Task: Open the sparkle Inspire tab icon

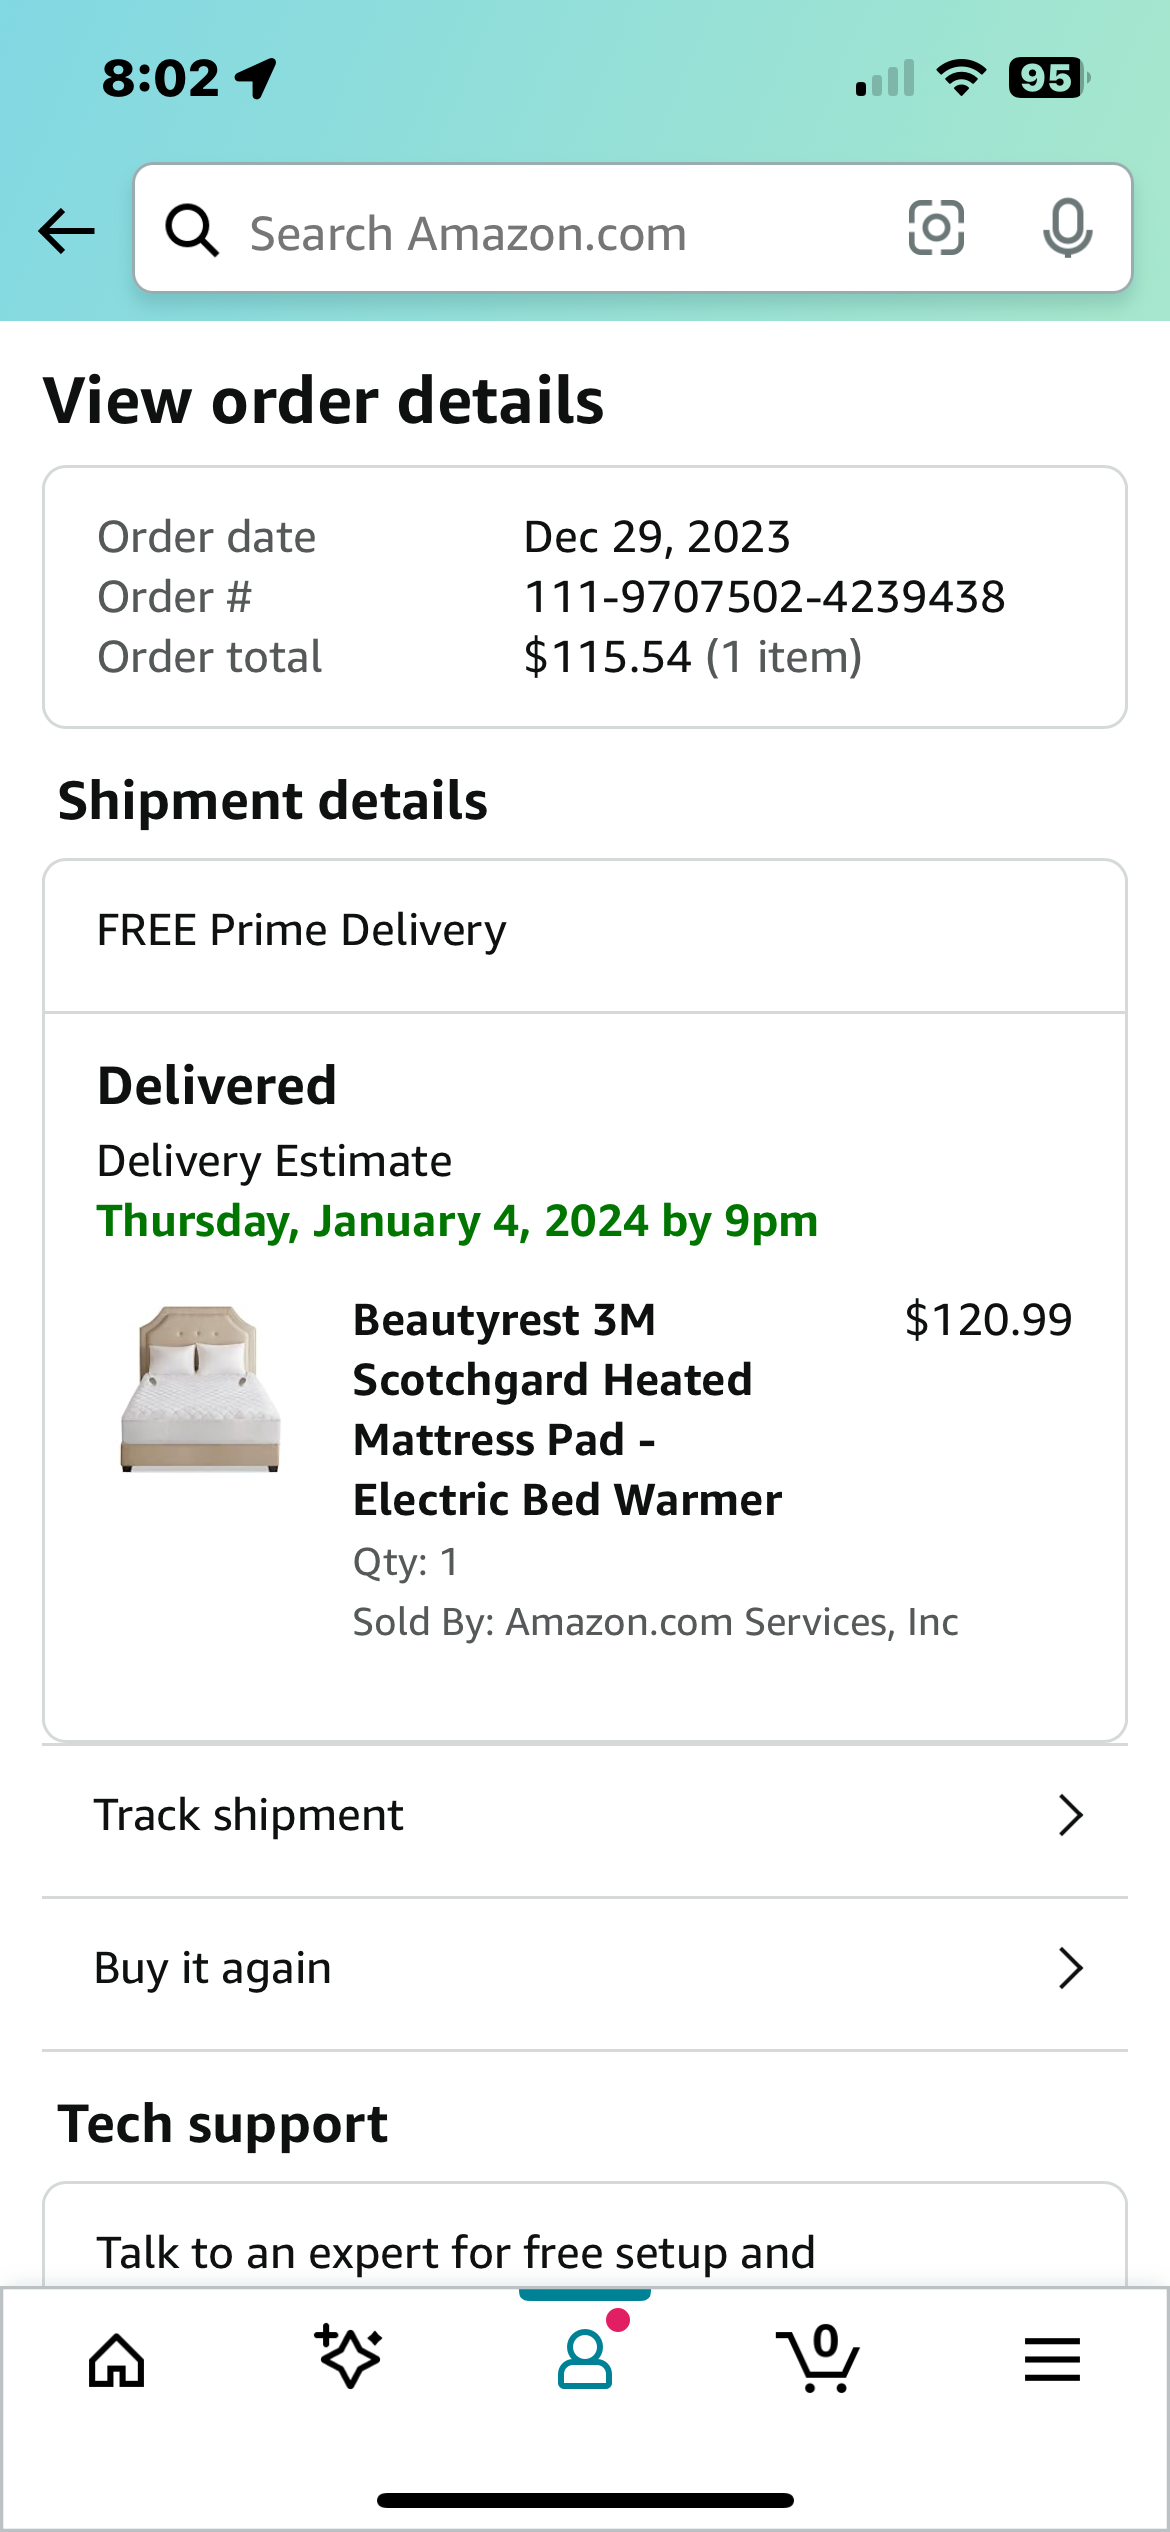Action: coord(348,2357)
